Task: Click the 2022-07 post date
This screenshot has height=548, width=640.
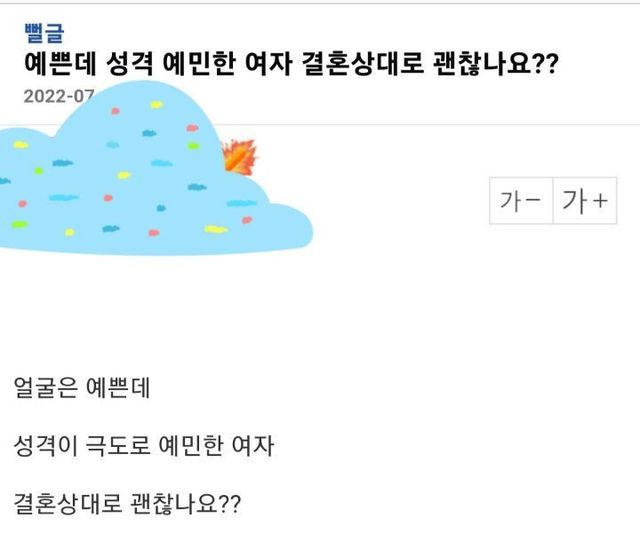Action: tap(57, 97)
